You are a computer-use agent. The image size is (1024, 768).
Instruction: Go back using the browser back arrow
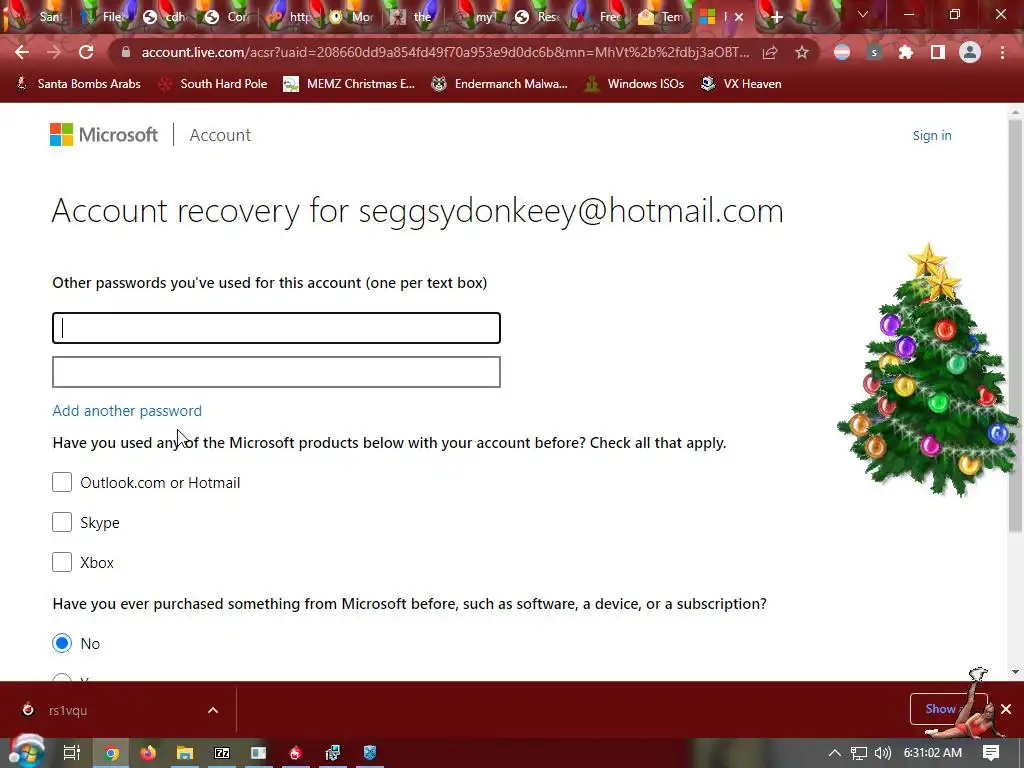[x=22, y=52]
